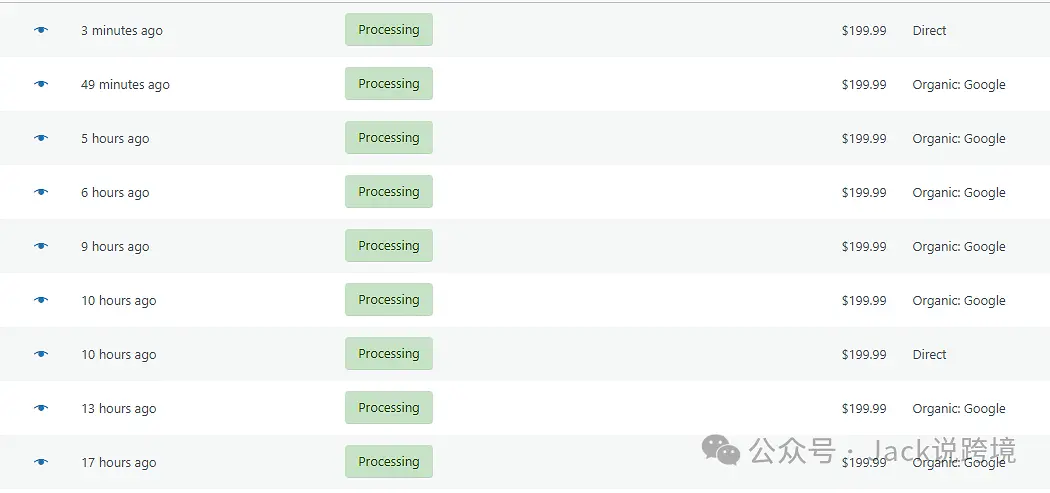Show preview for the 6 hours ago order
The image size is (1050, 493).
click(x=41, y=192)
